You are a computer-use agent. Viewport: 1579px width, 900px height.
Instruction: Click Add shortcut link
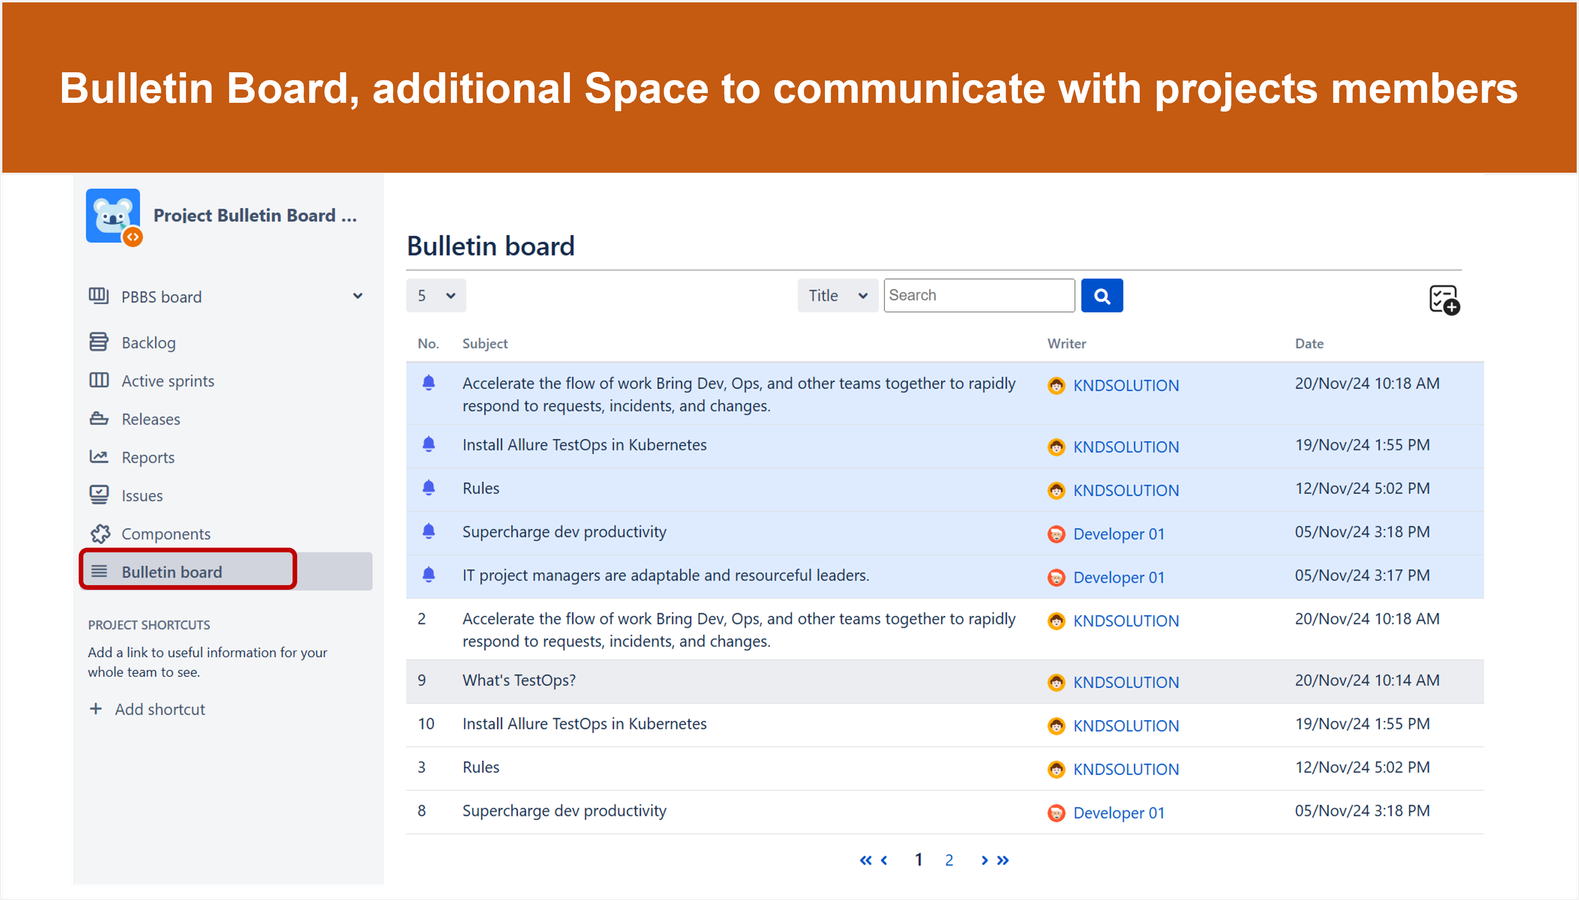(160, 709)
